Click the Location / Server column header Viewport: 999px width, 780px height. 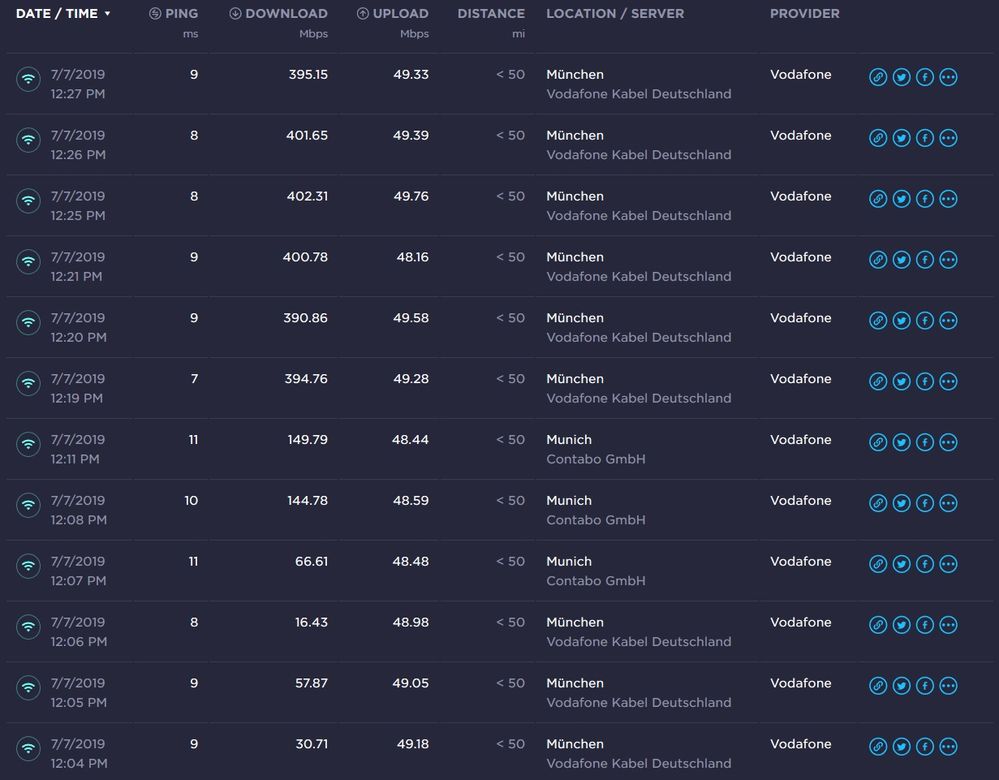pos(615,14)
